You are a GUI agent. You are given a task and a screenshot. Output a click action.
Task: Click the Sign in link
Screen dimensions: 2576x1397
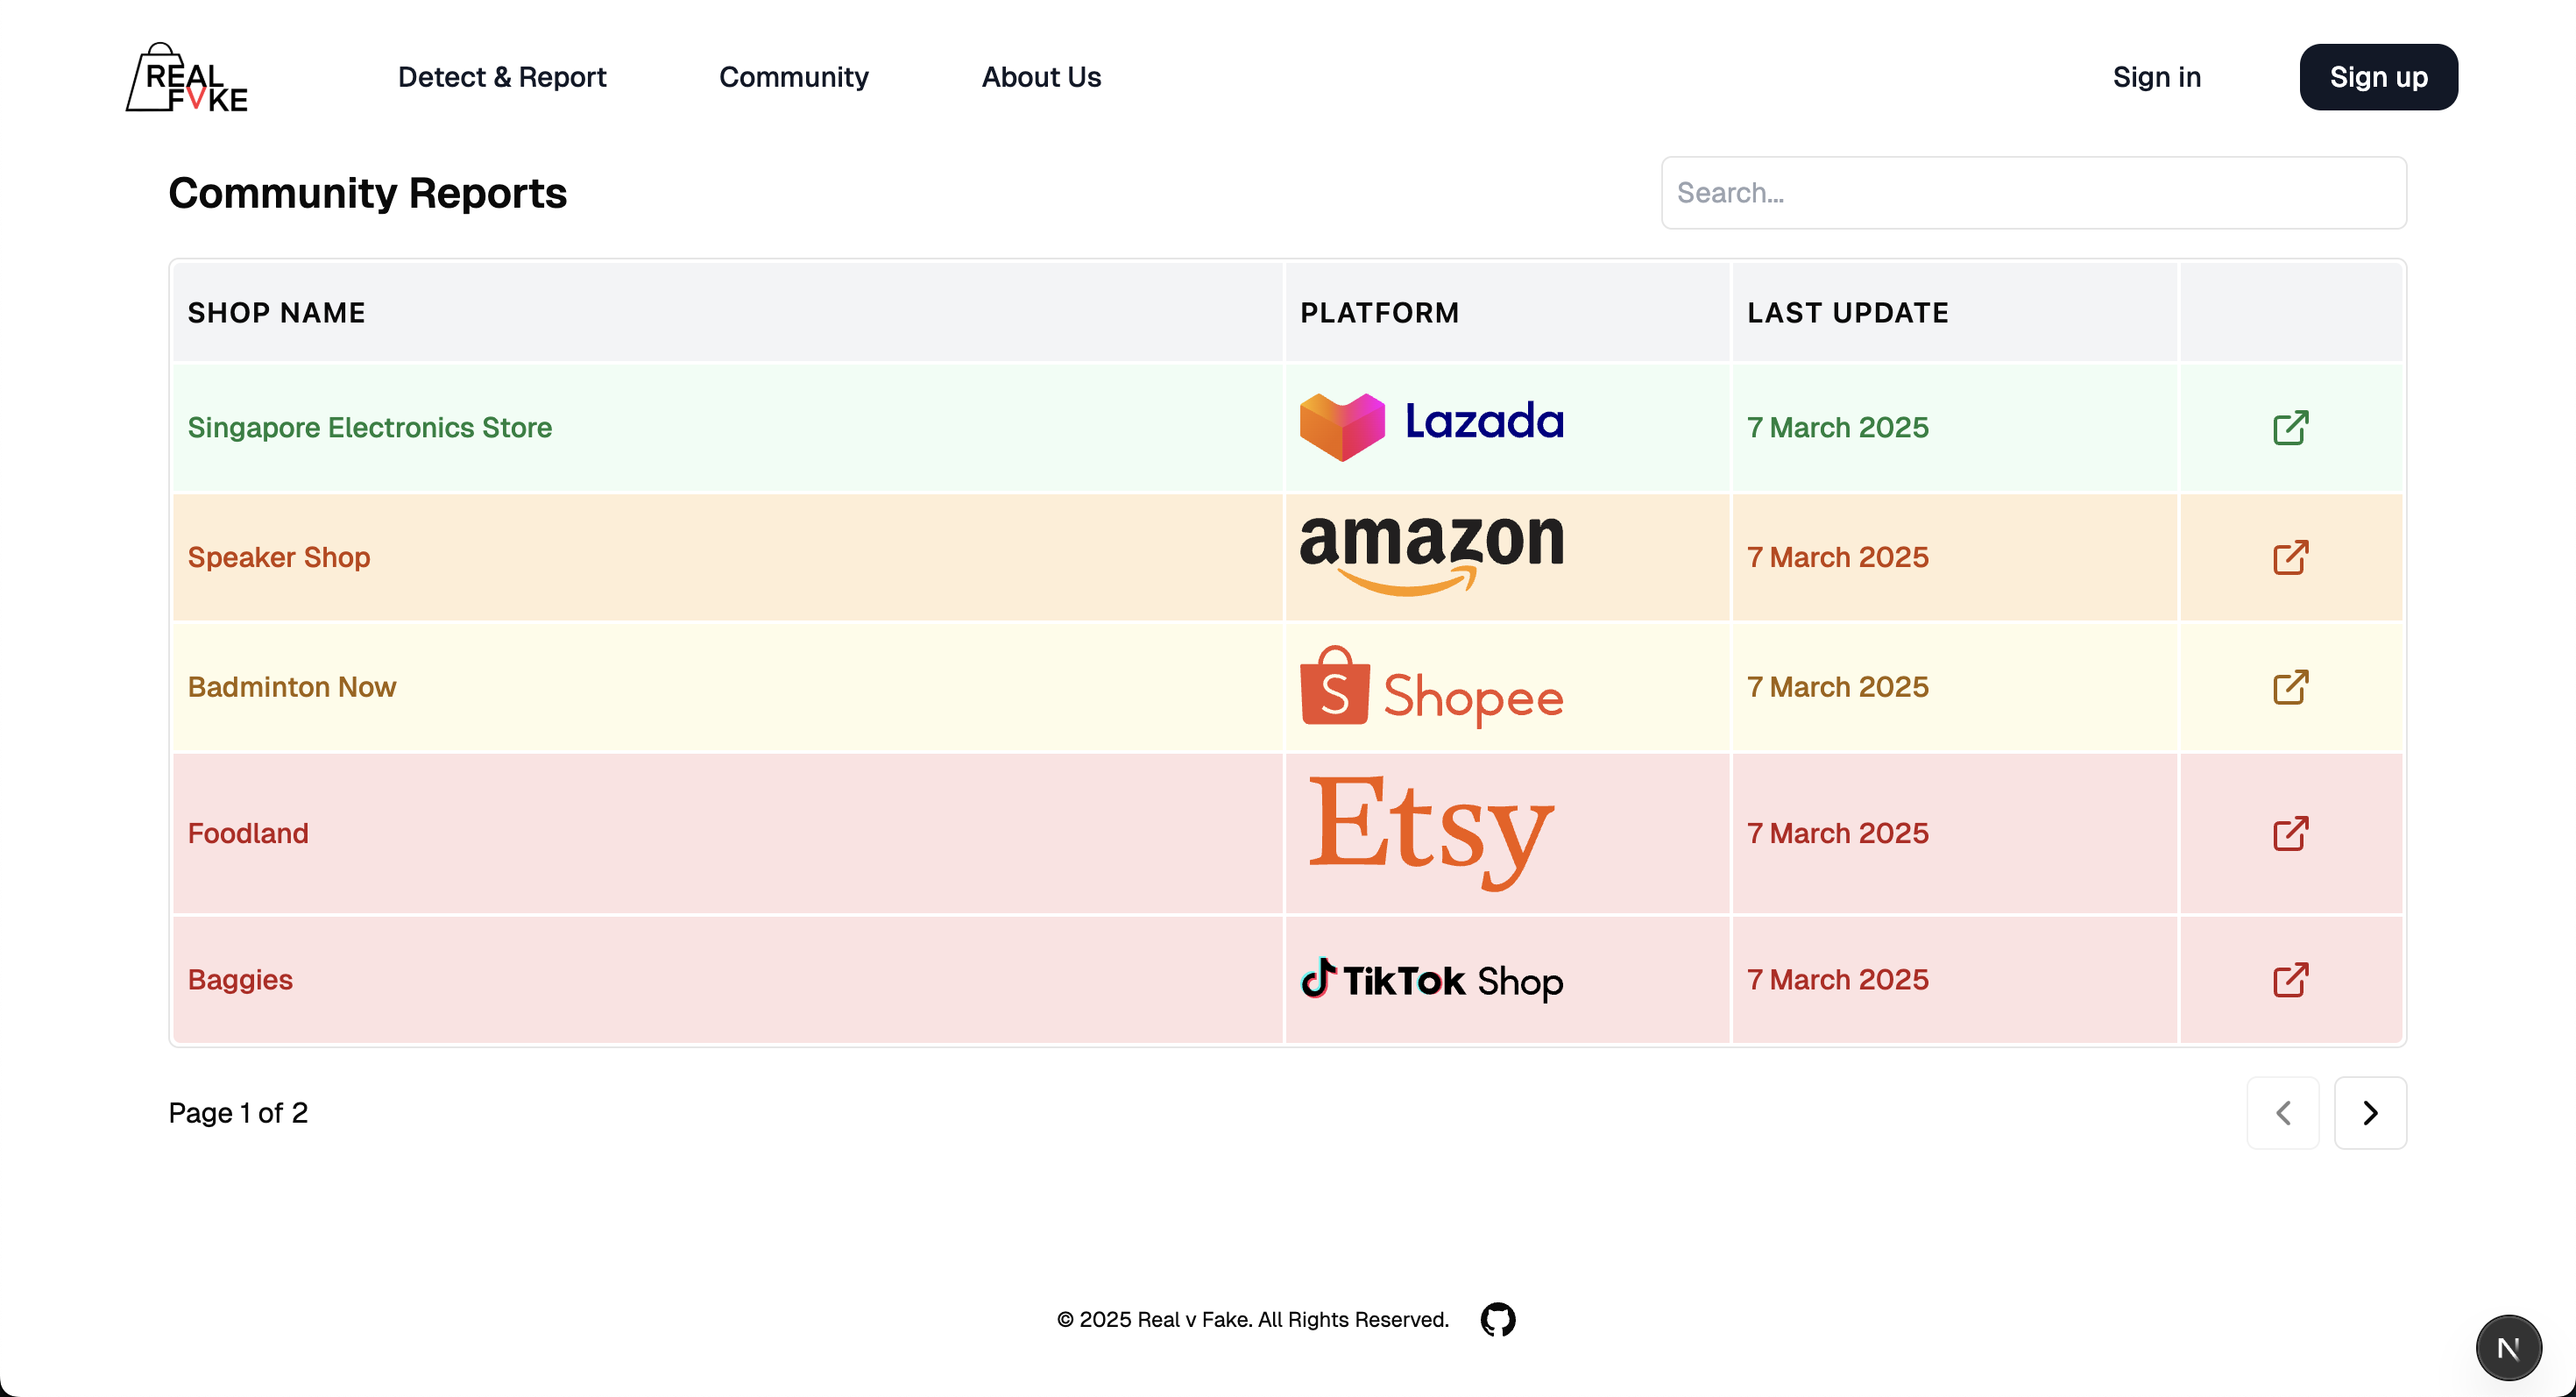click(x=2156, y=76)
